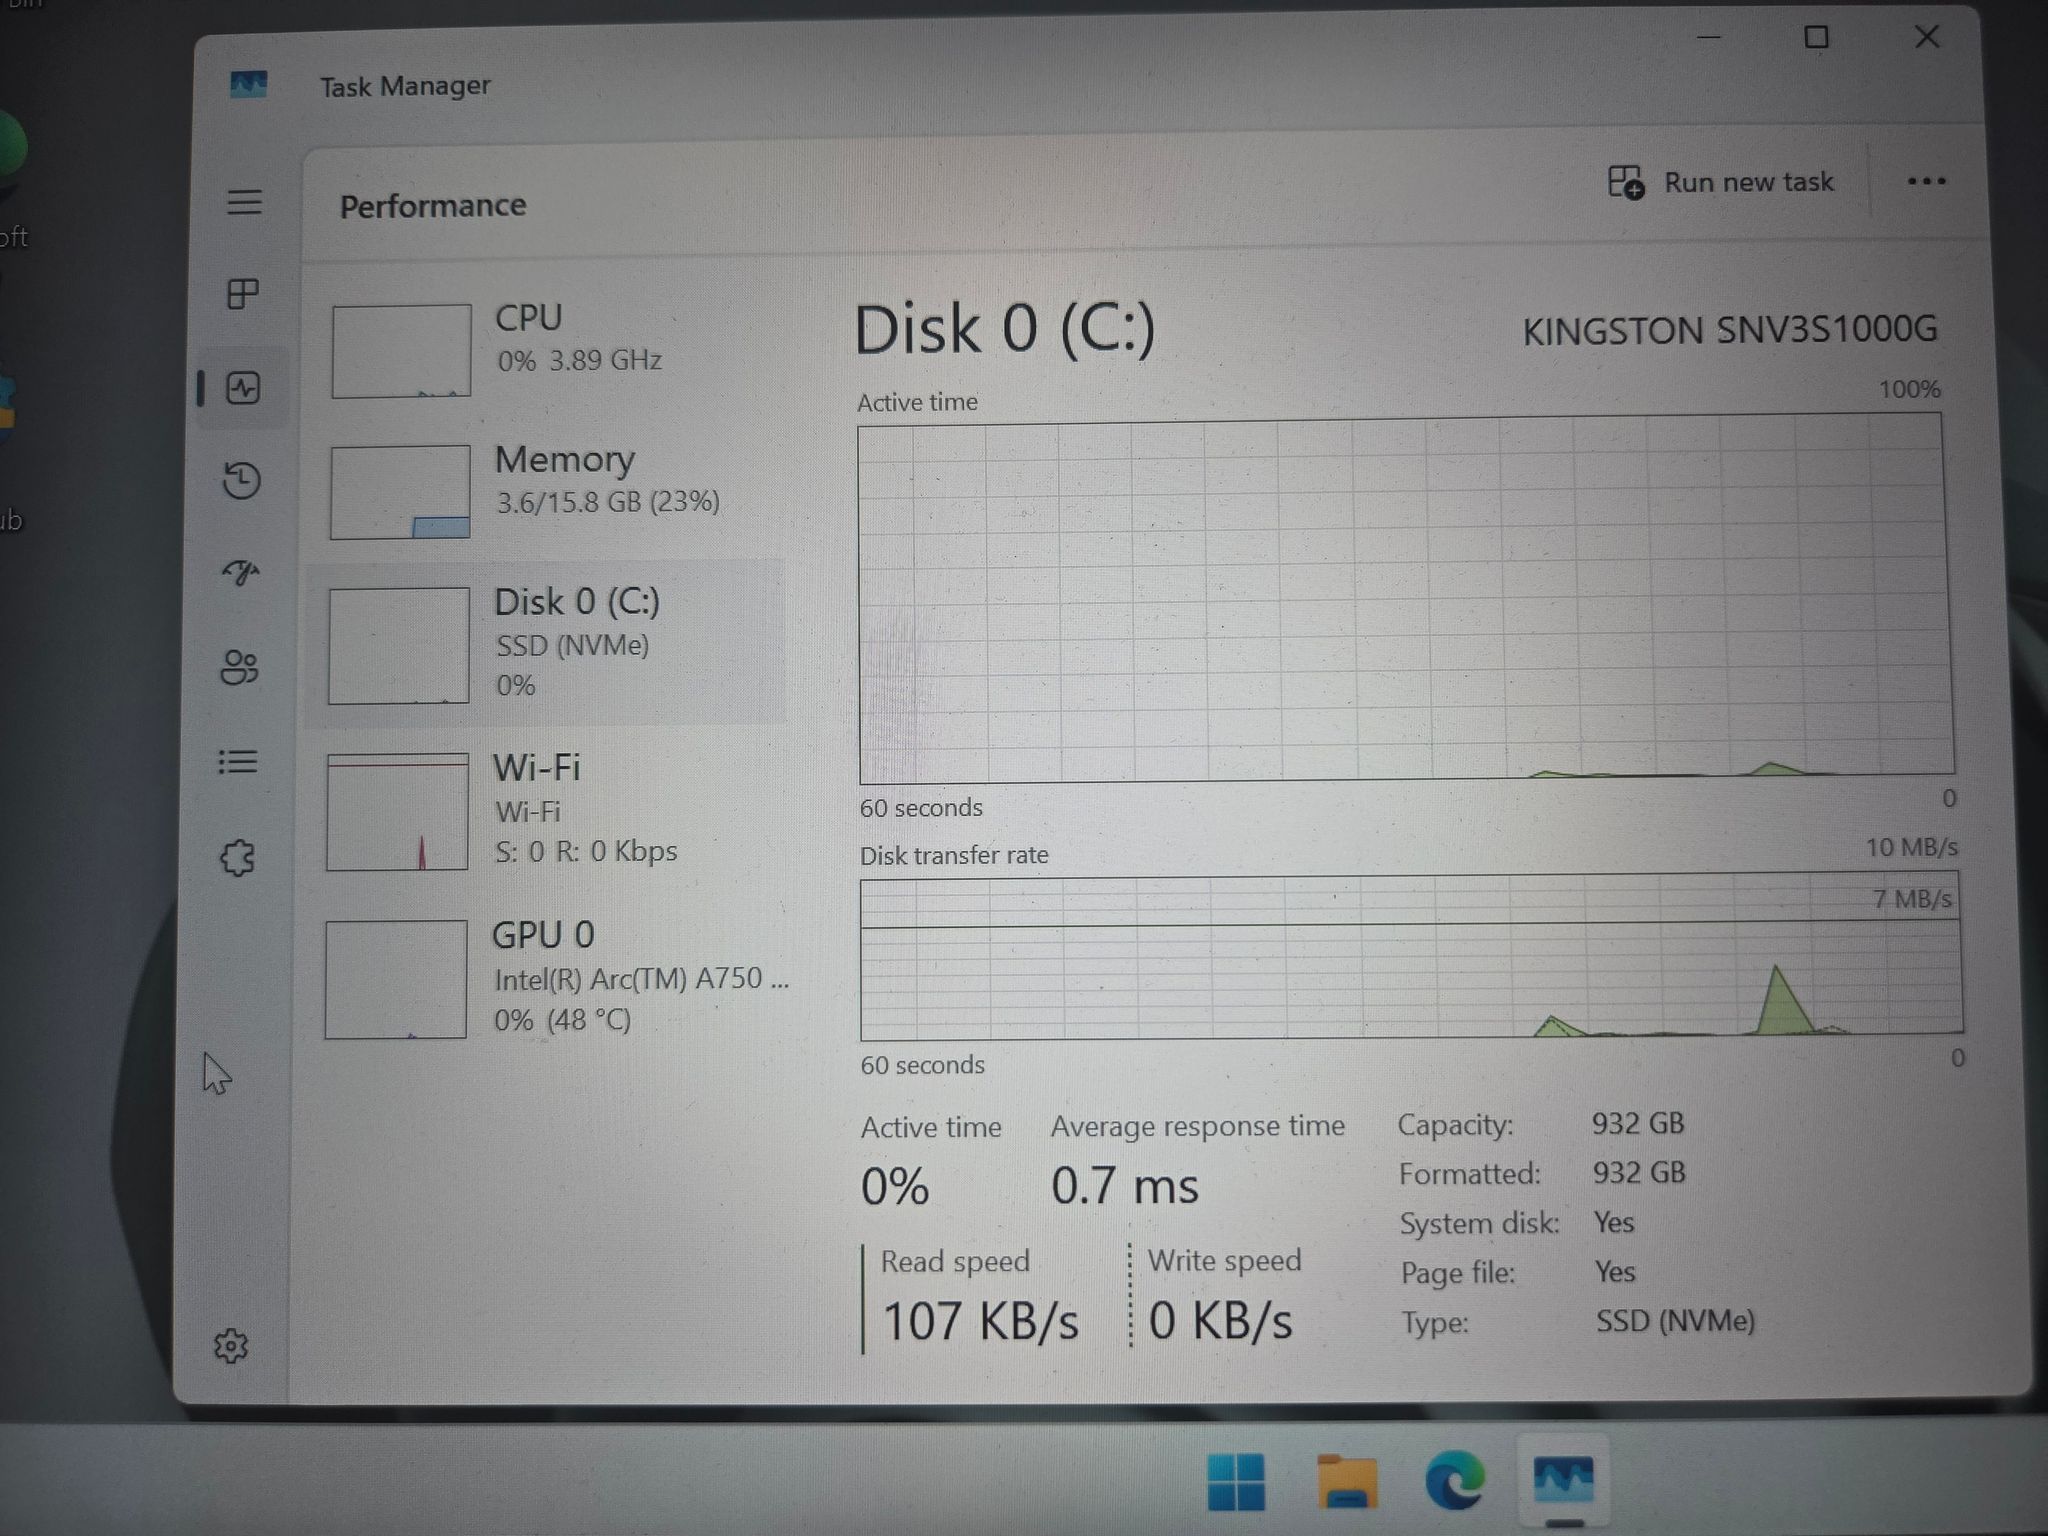Click the Disk 0 (C:) heading
Viewport: 2048px width, 1536px height.
click(1004, 329)
